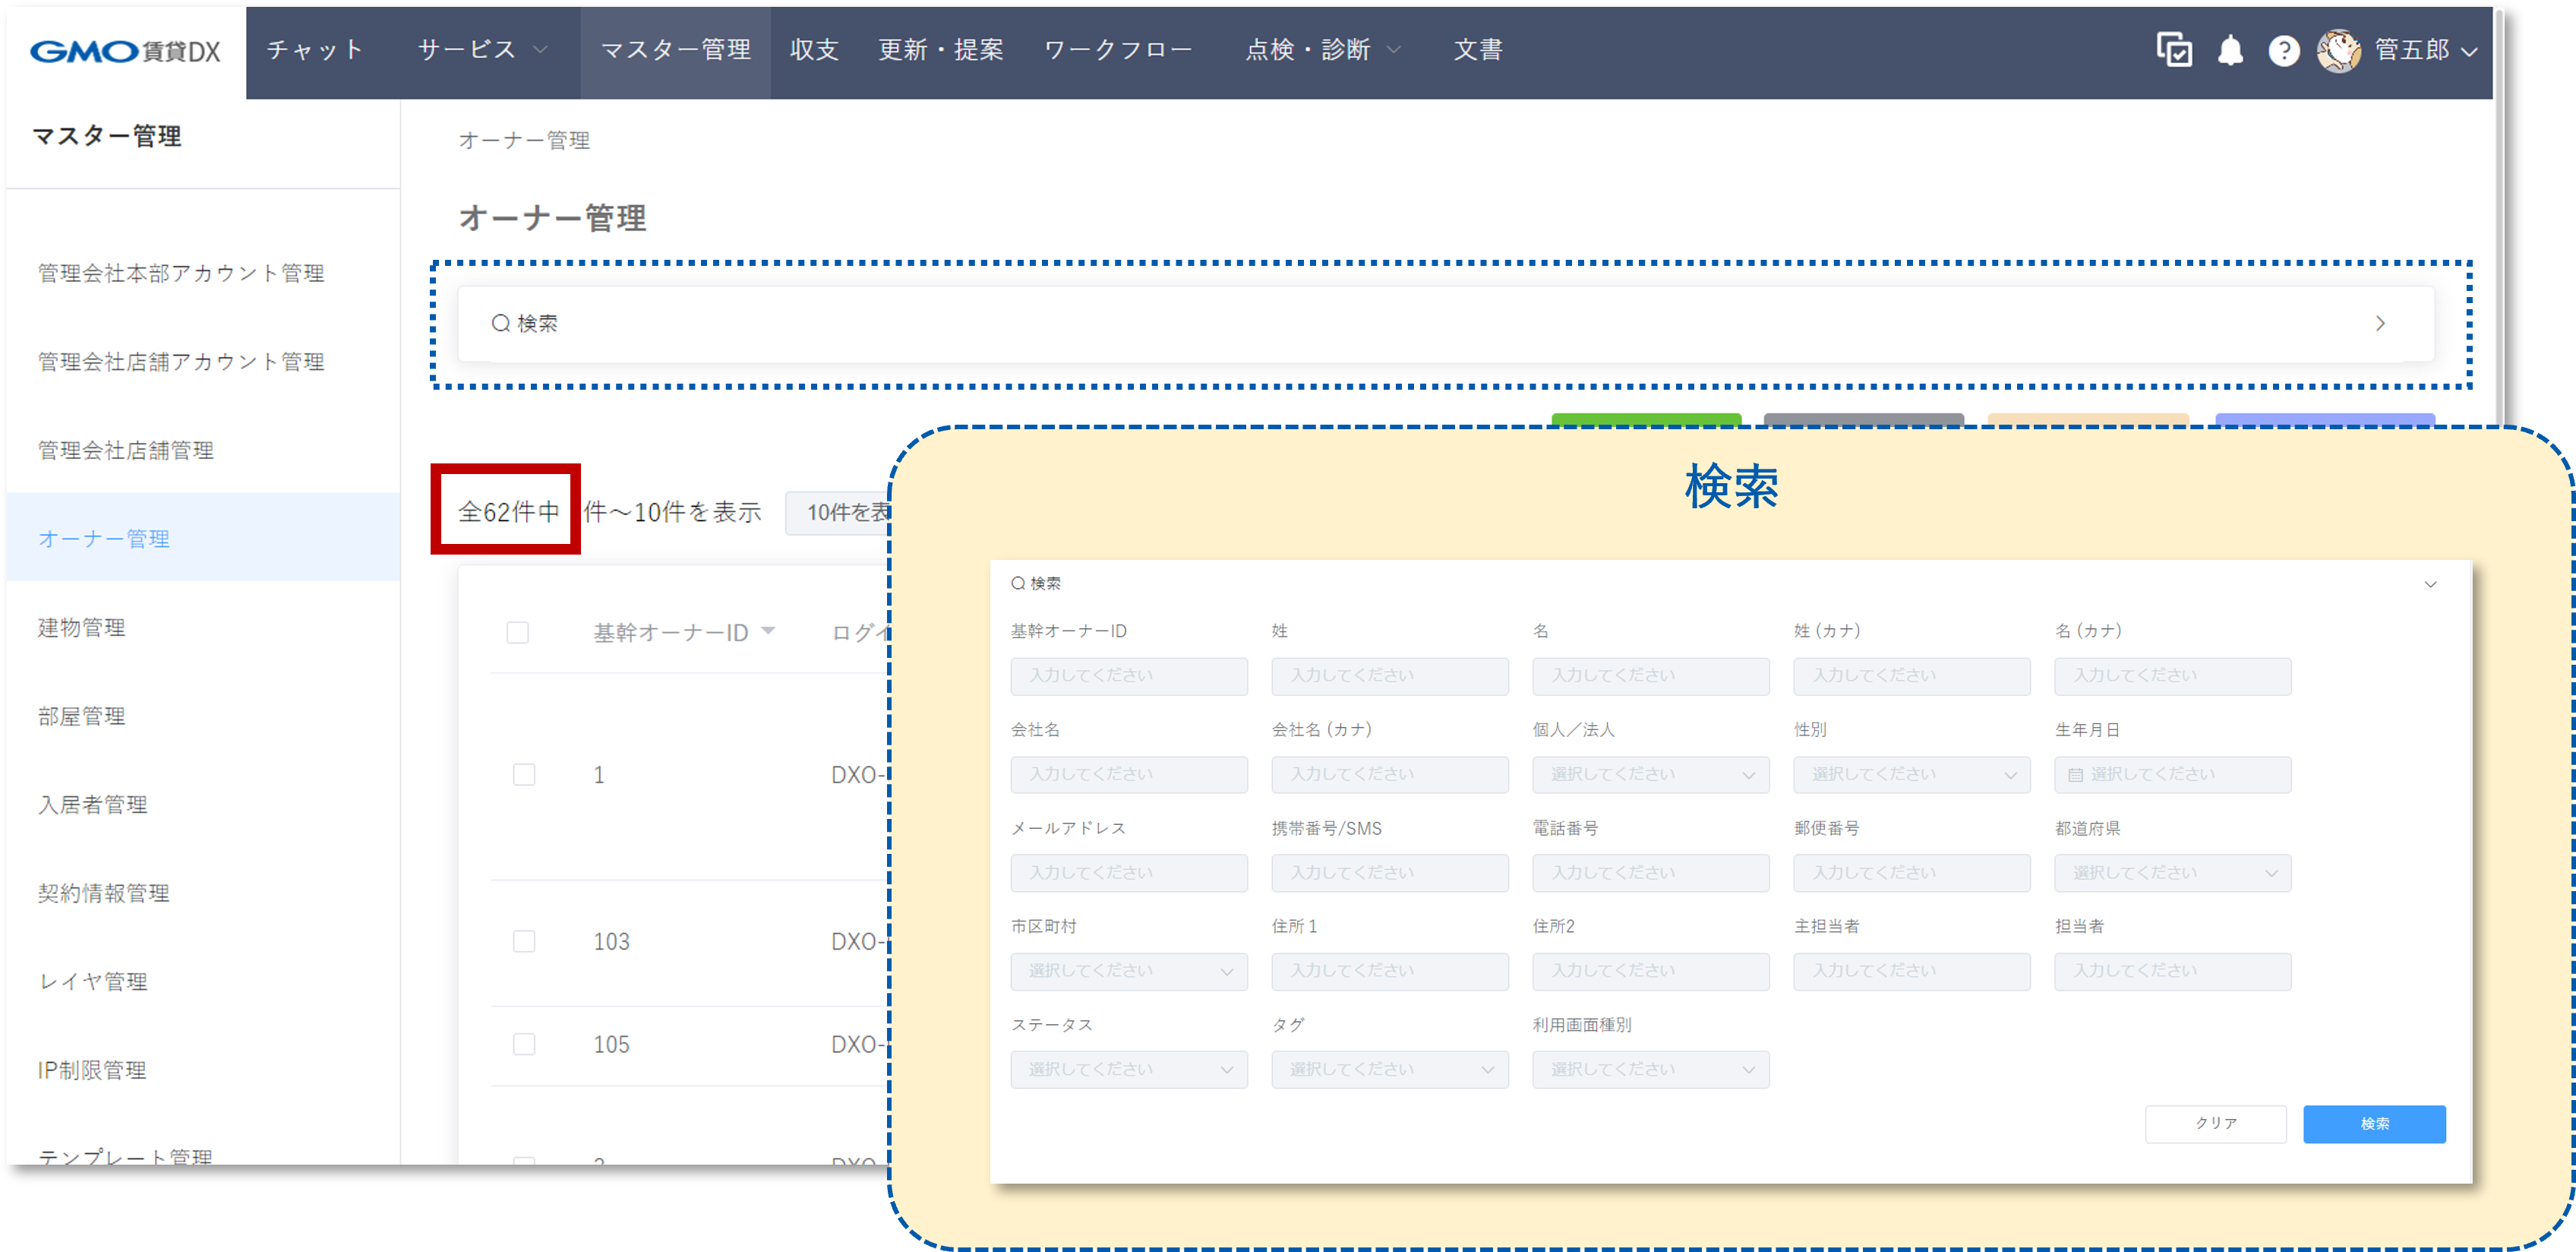The image size is (2576, 1252).
Task: Click 管五郎's avatar picture
Action: coord(2340,51)
